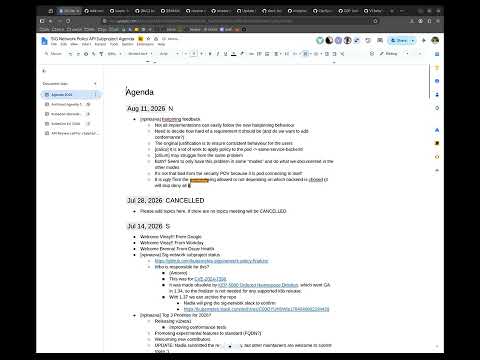Activate the paint format tool
The image size is (480, 360).
[x=101, y=54]
